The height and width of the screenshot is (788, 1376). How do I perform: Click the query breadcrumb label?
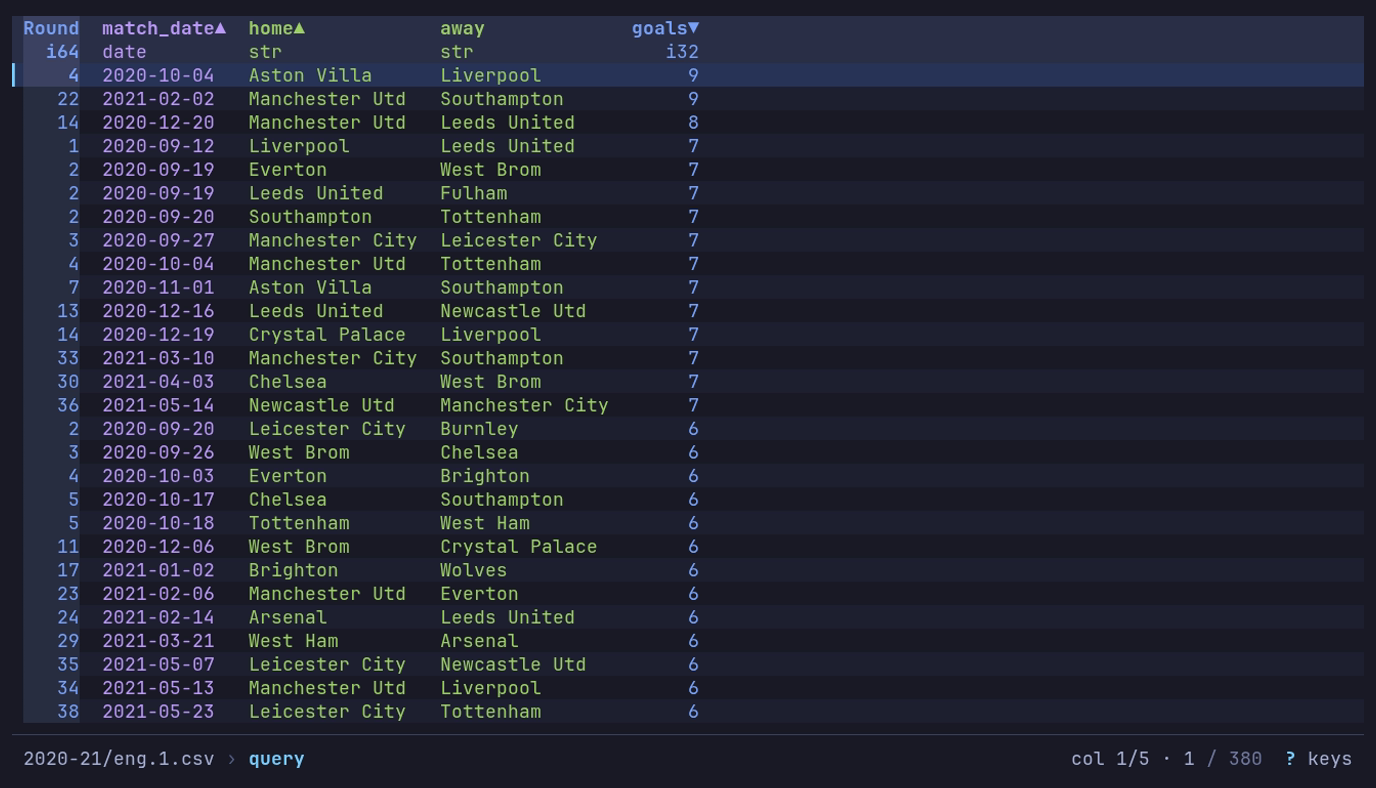[276, 759]
